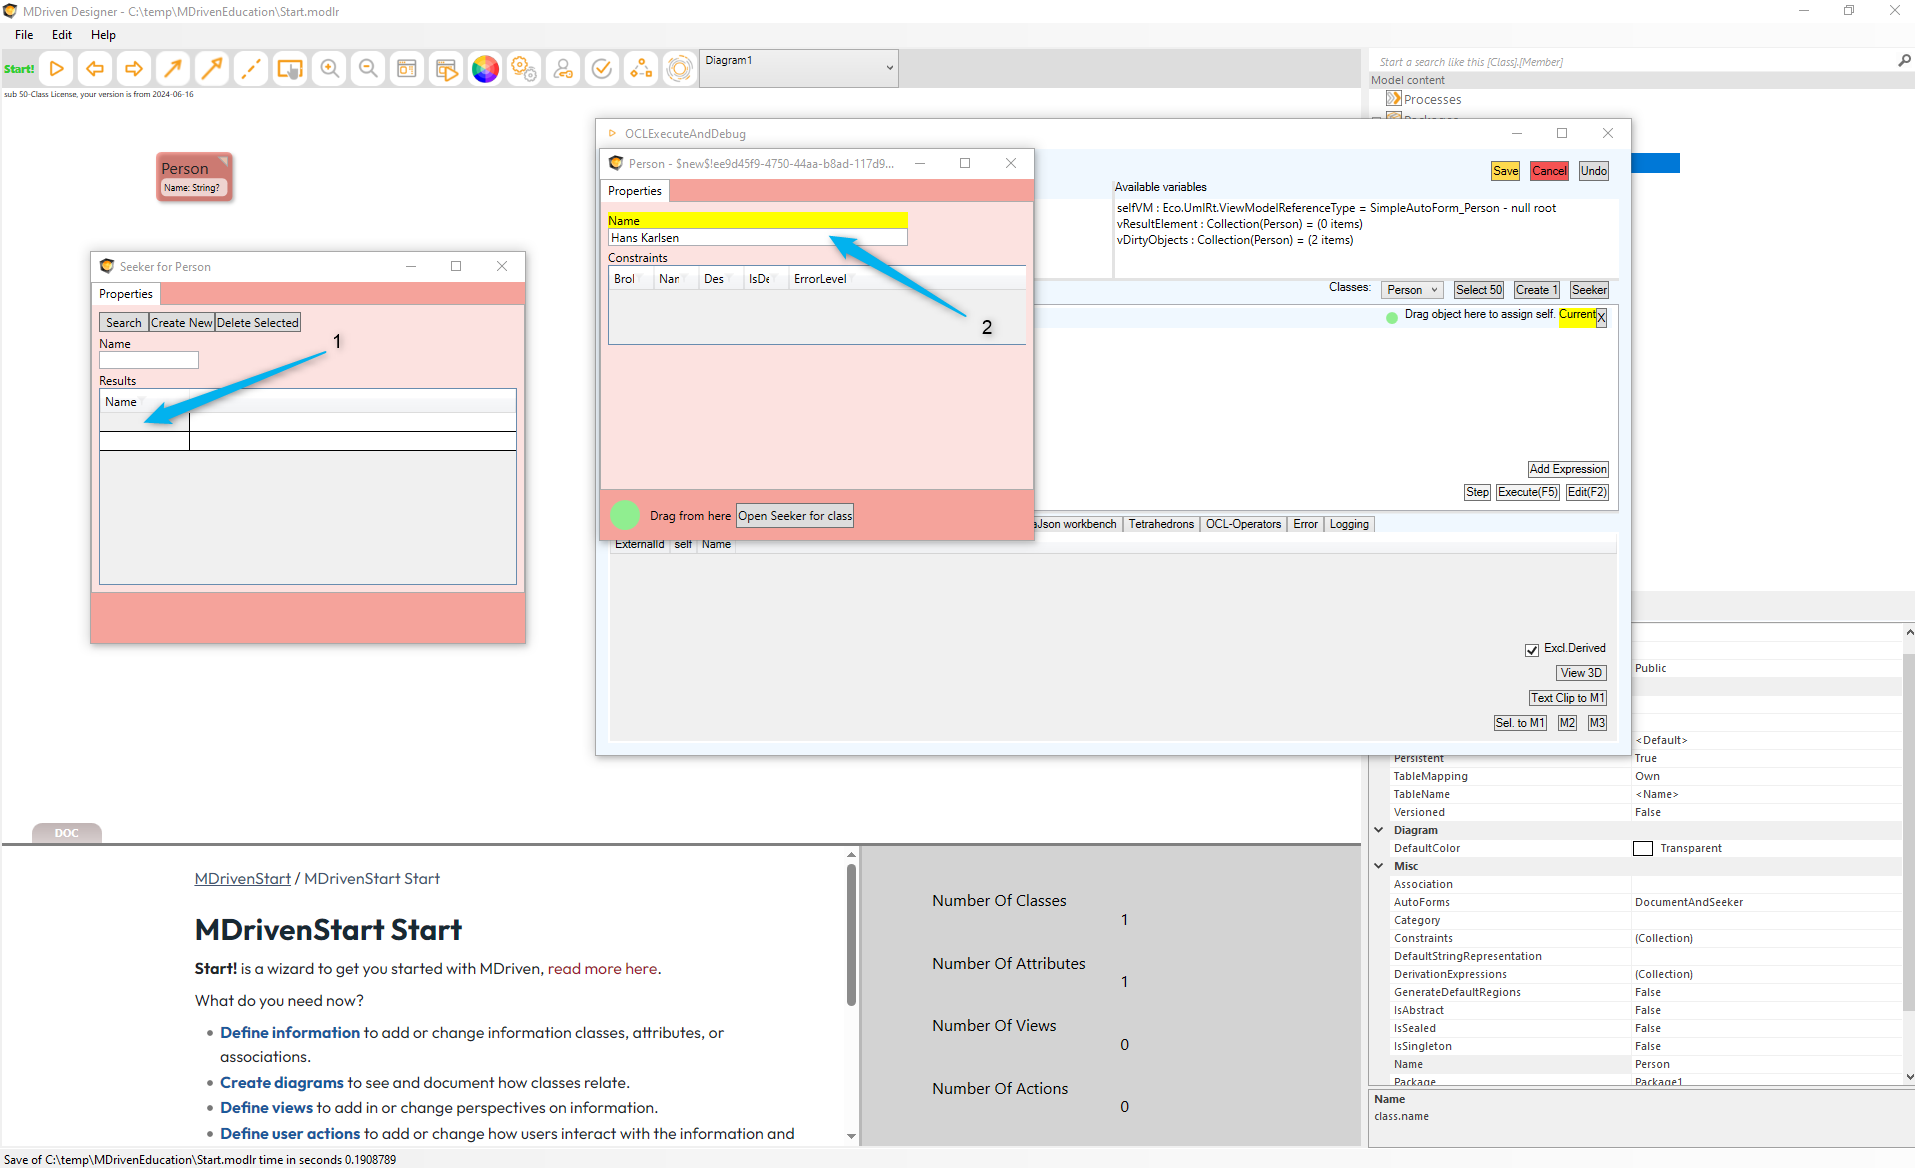The height and width of the screenshot is (1168, 1915).
Task: Click the read more here link
Action: [602, 969]
